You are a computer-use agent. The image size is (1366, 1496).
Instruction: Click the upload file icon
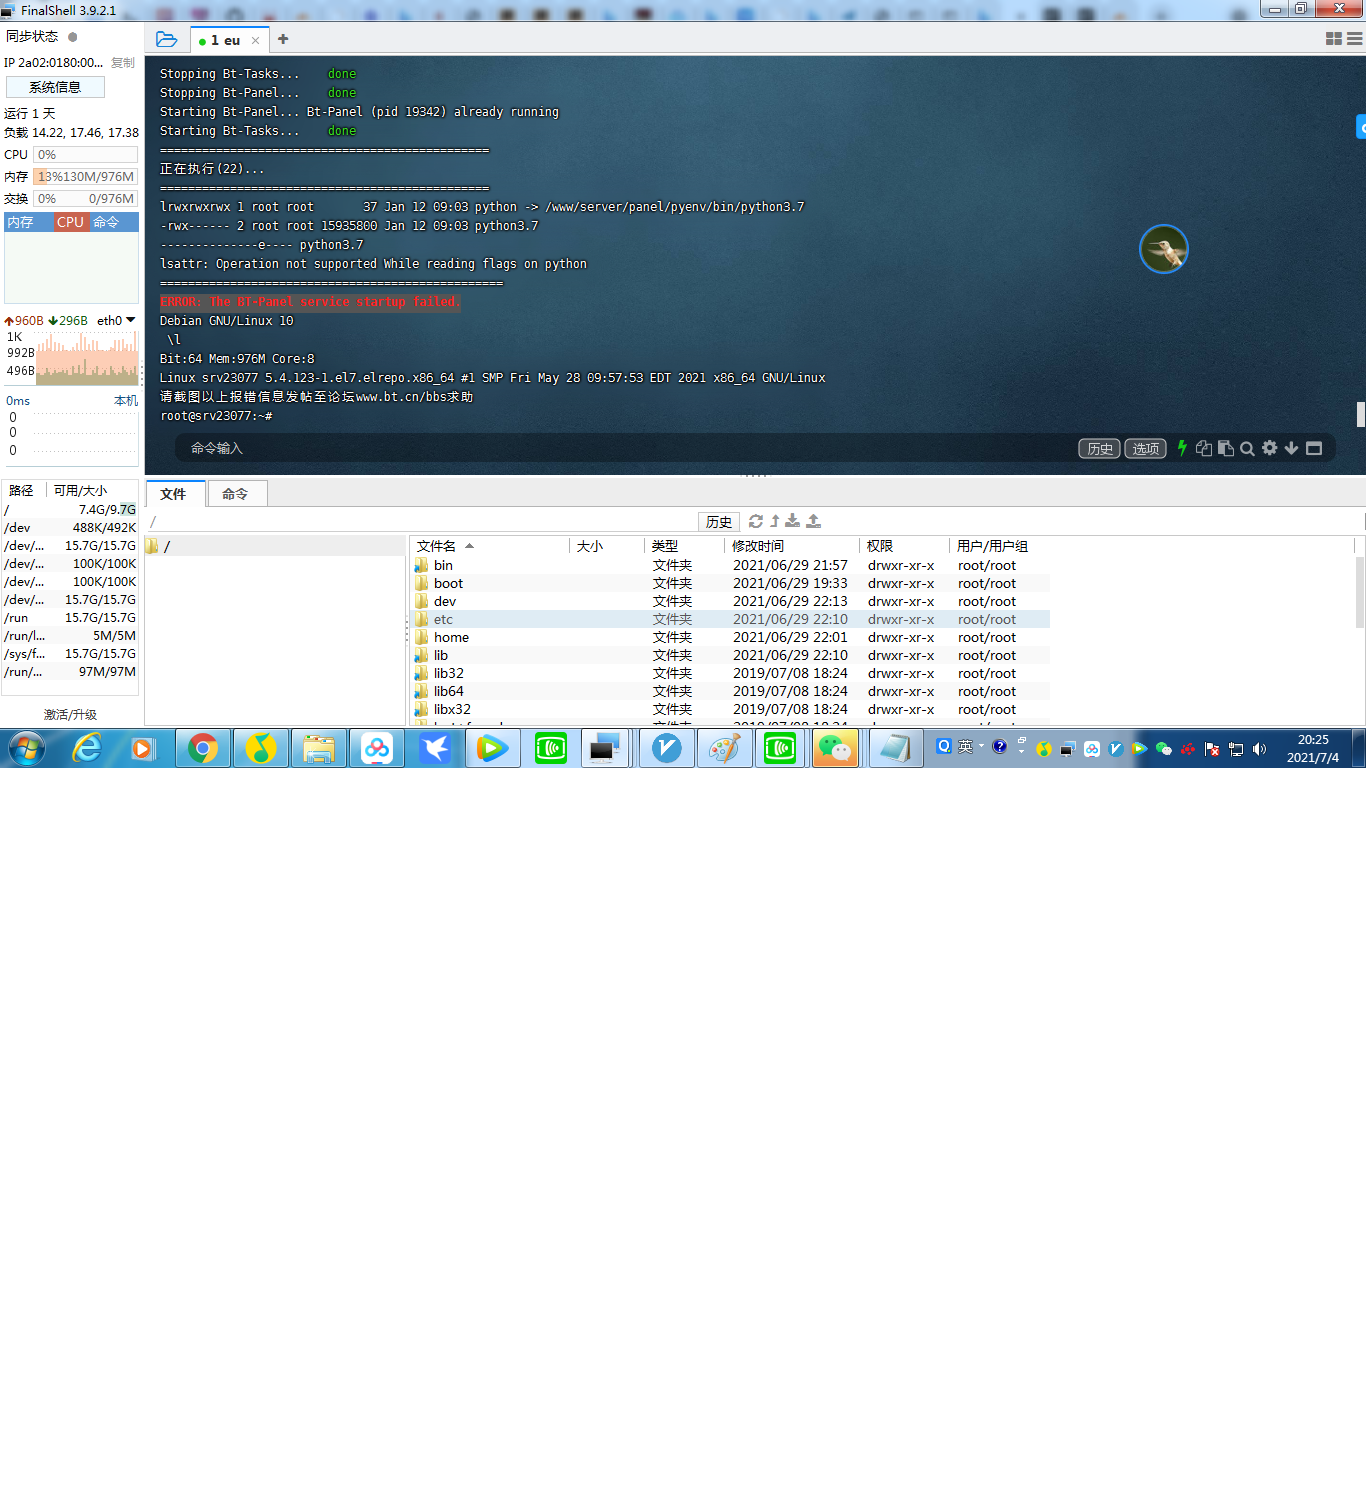point(814,521)
